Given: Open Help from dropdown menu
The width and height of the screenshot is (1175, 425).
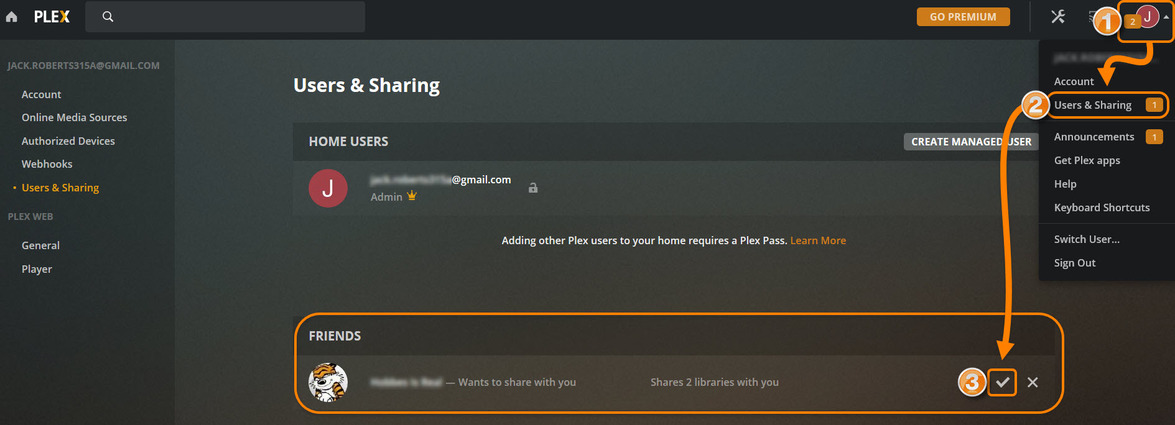Looking at the screenshot, I should (x=1065, y=184).
